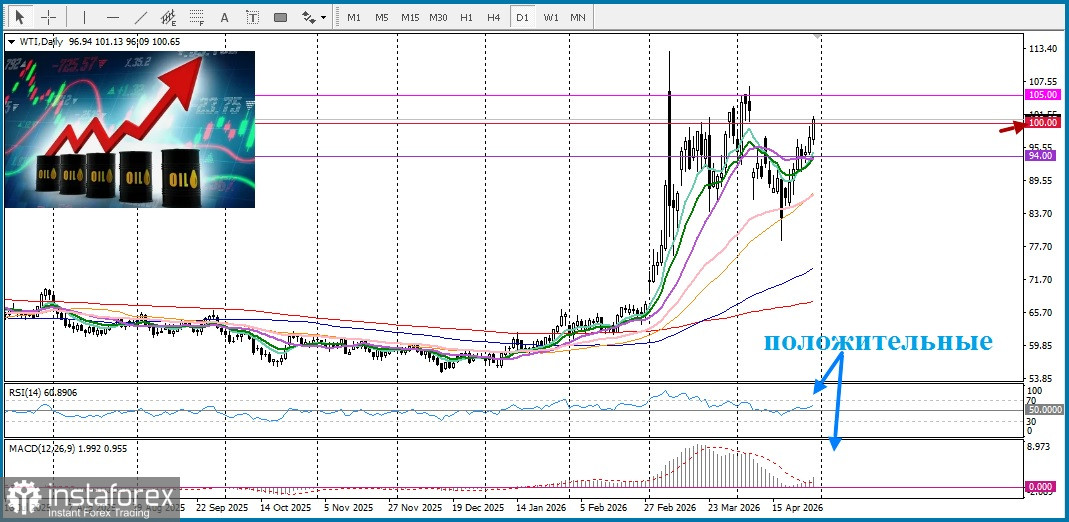
Task: Select the horizontal line tool
Action: click(112, 17)
